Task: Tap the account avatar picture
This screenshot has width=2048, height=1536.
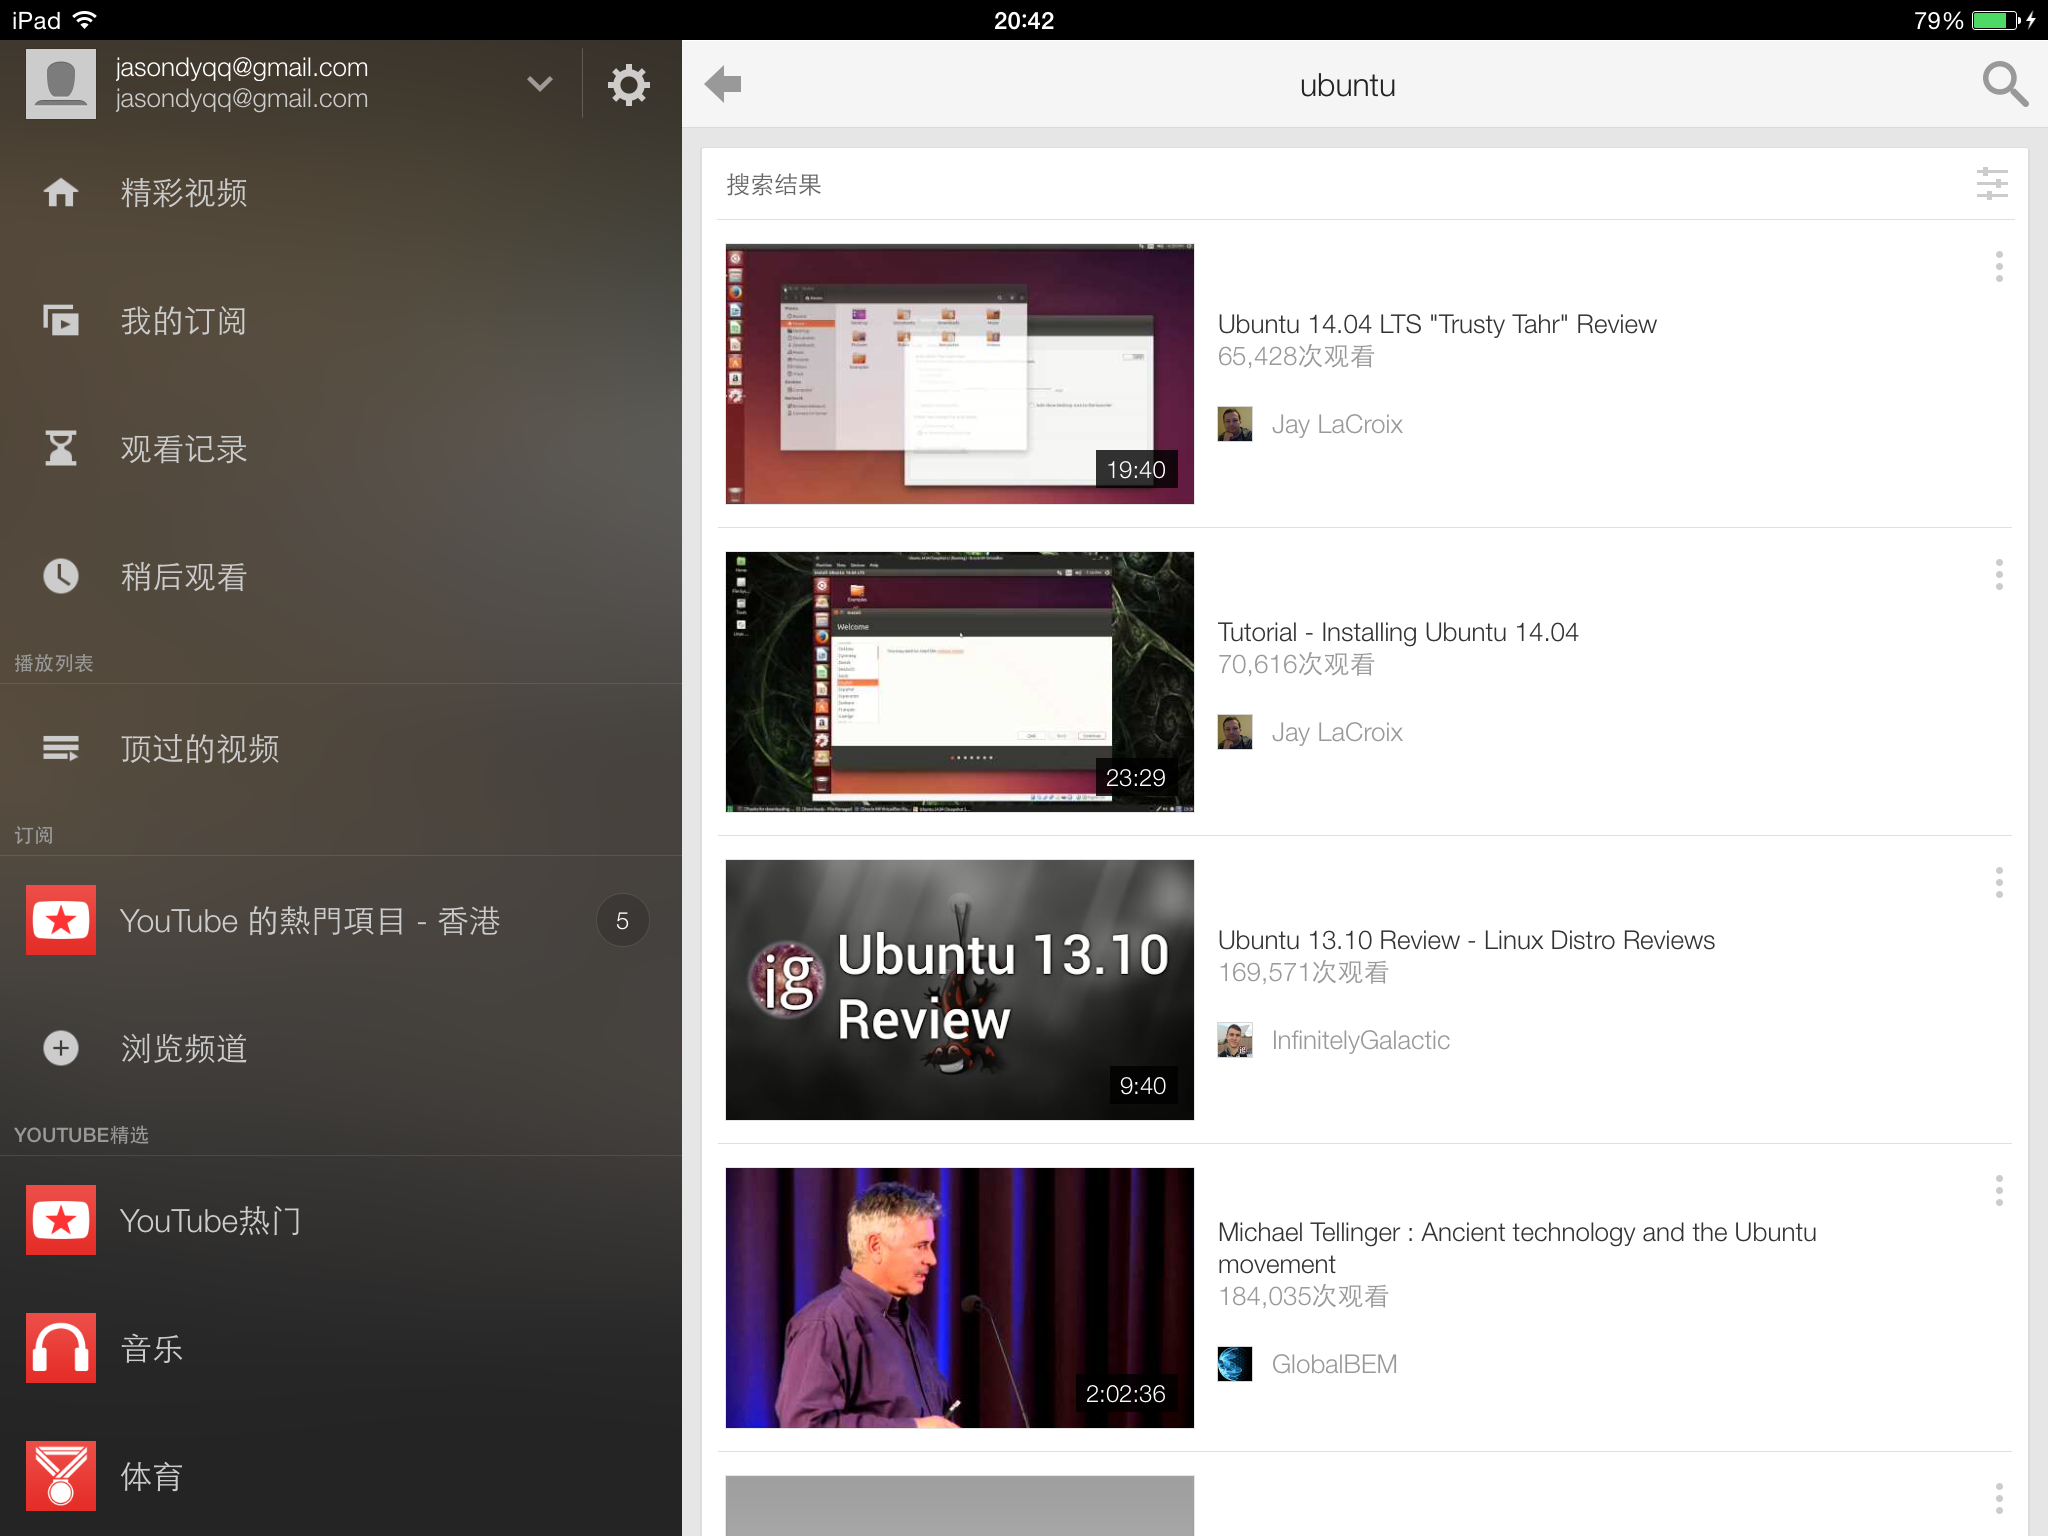Action: coord(61,84)
